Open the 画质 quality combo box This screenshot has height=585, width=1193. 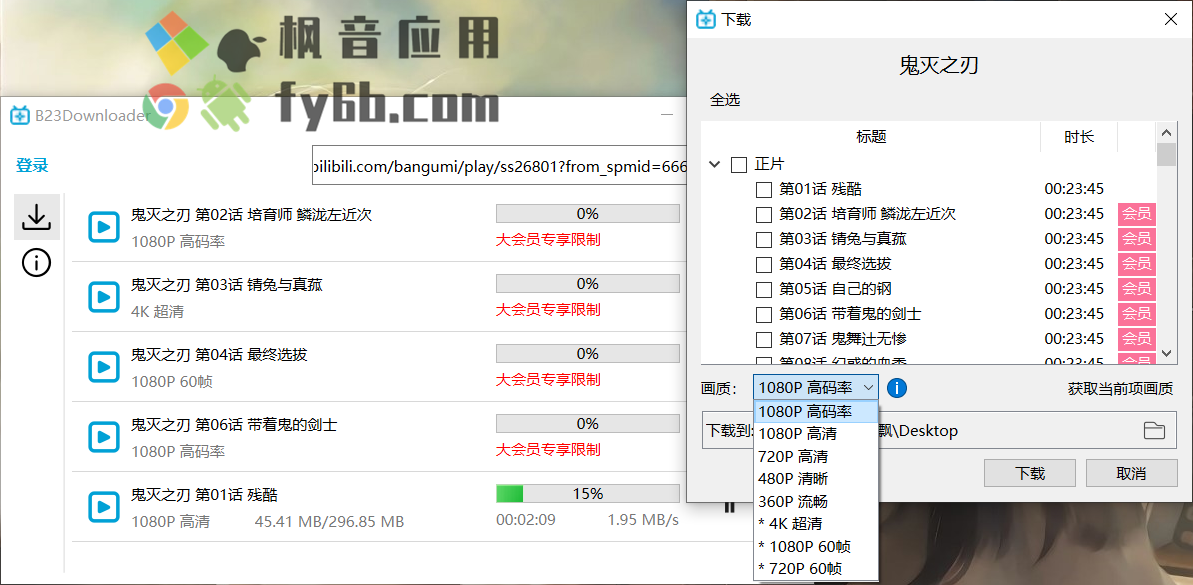pyautogui.click(x=816, y=388)
